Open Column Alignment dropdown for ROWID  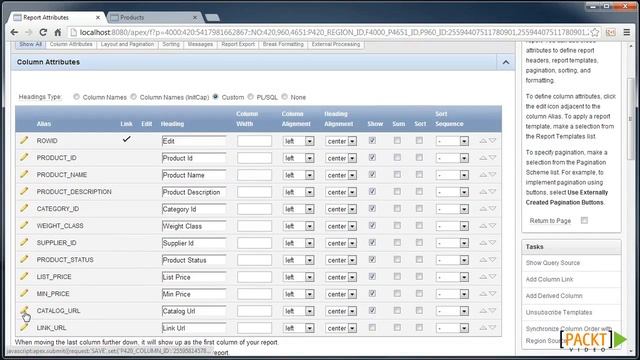point(298,141)
